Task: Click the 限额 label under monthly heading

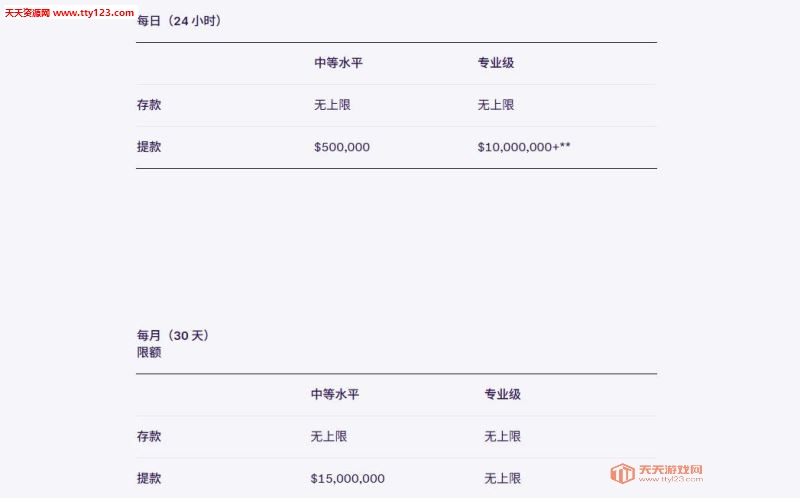Action: point(149,352)
